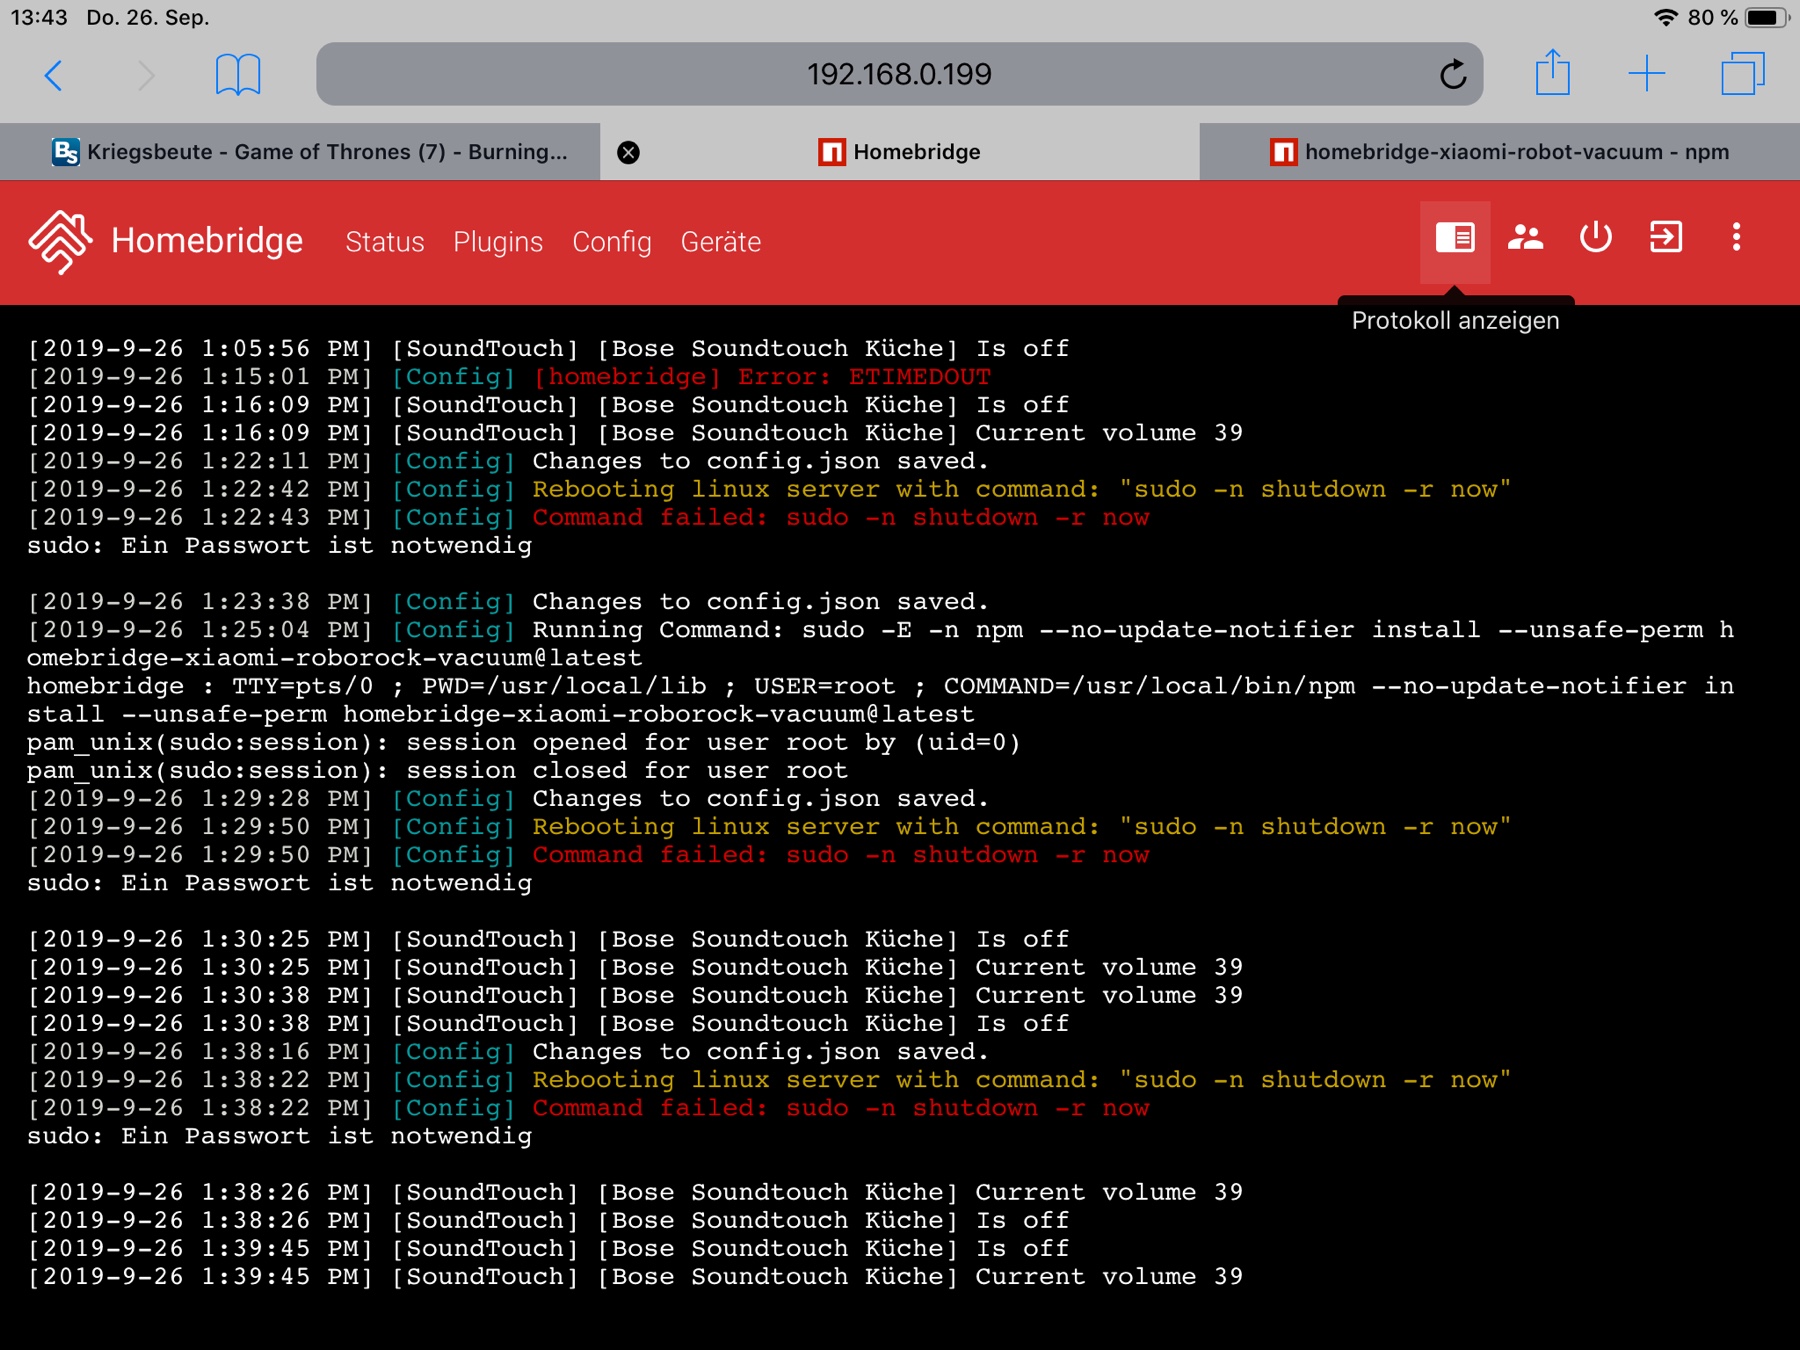
Task: Click the logout icon in header
Action: pyautogui.click(x=1665, y=238)
